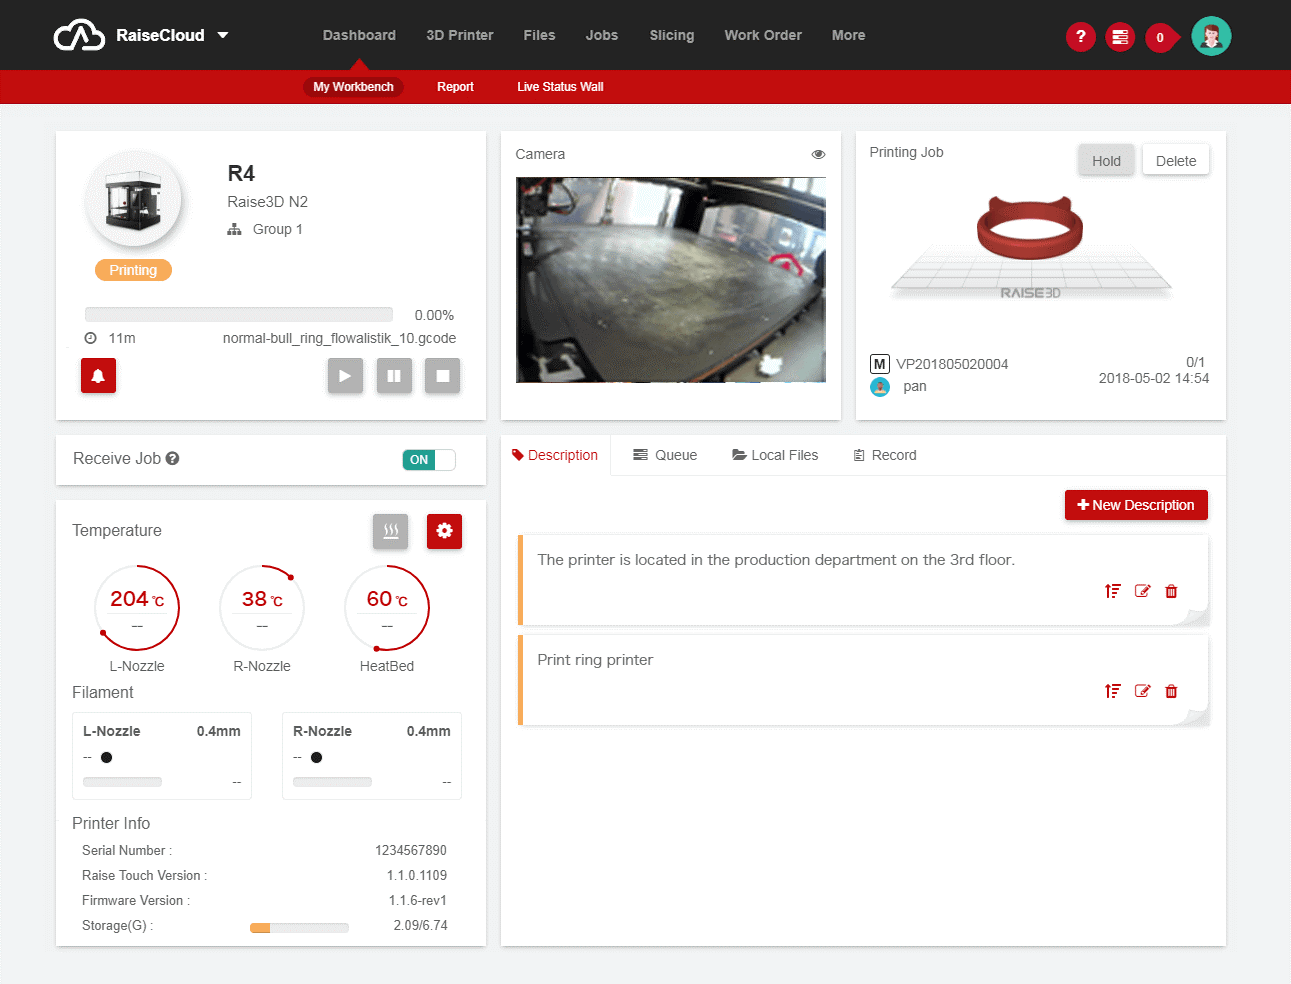The image size is (1291, 984).
Task: Switch to the Queue tab
Action: point(665,455)
